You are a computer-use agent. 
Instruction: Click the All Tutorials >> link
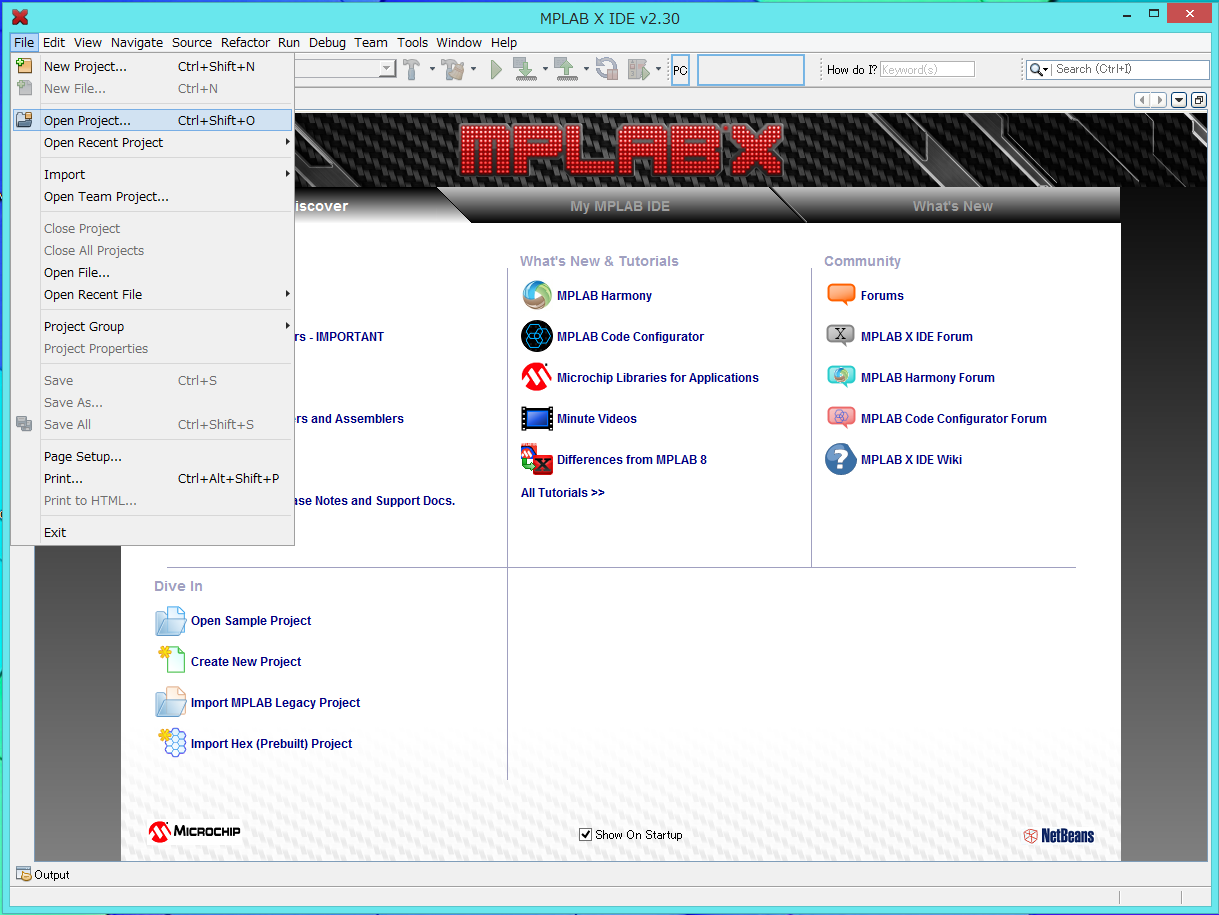[x=563, y=493]
